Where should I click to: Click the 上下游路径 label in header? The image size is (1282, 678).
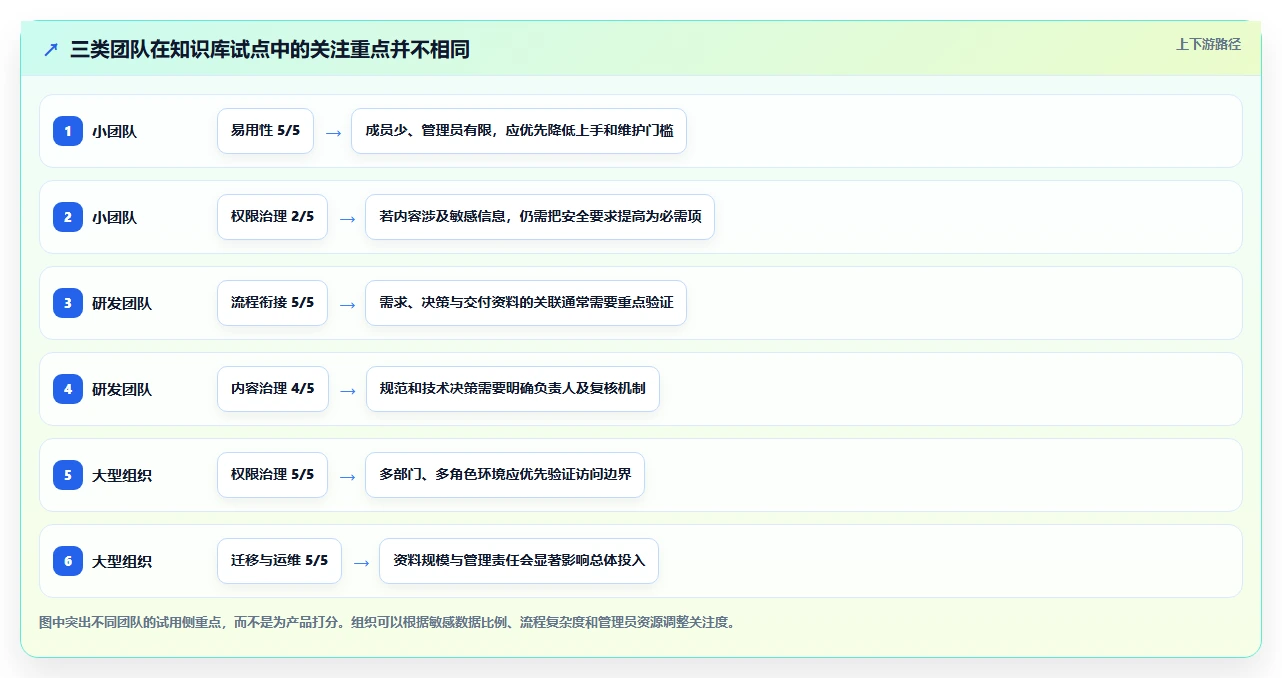[x=1208, y=44]
